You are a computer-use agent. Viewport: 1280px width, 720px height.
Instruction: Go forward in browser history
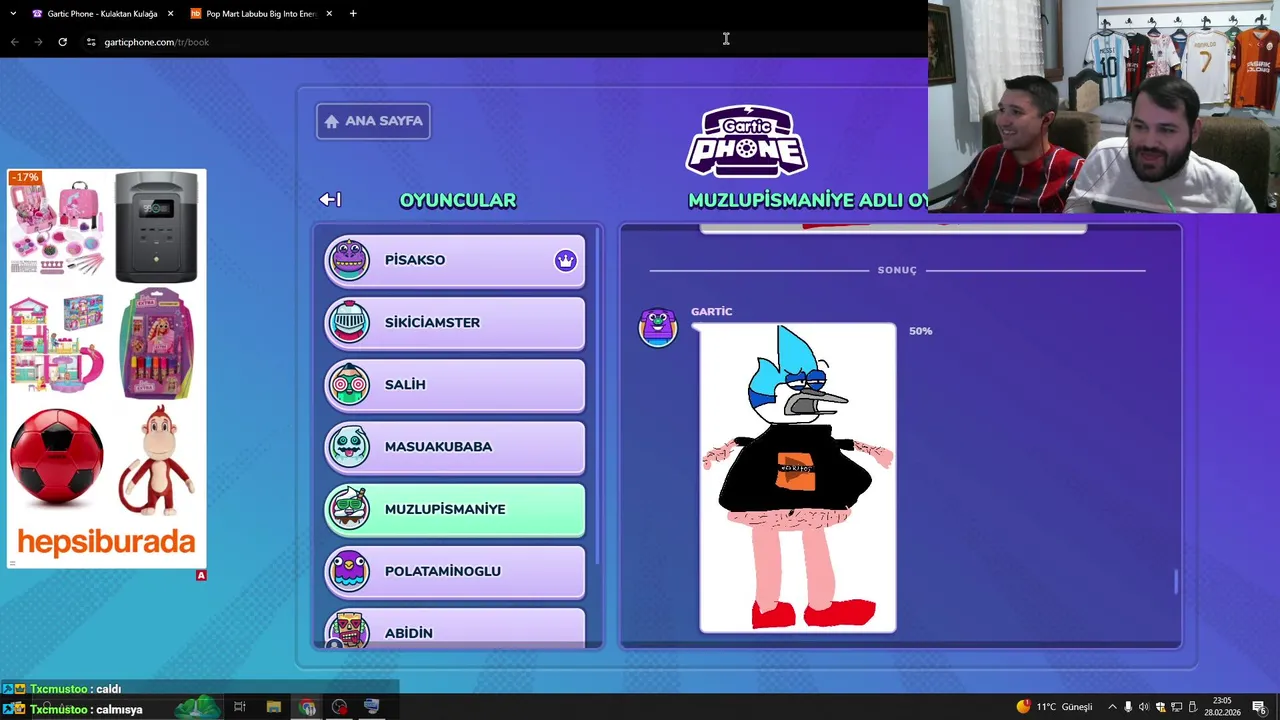click(x=38, y=42)
